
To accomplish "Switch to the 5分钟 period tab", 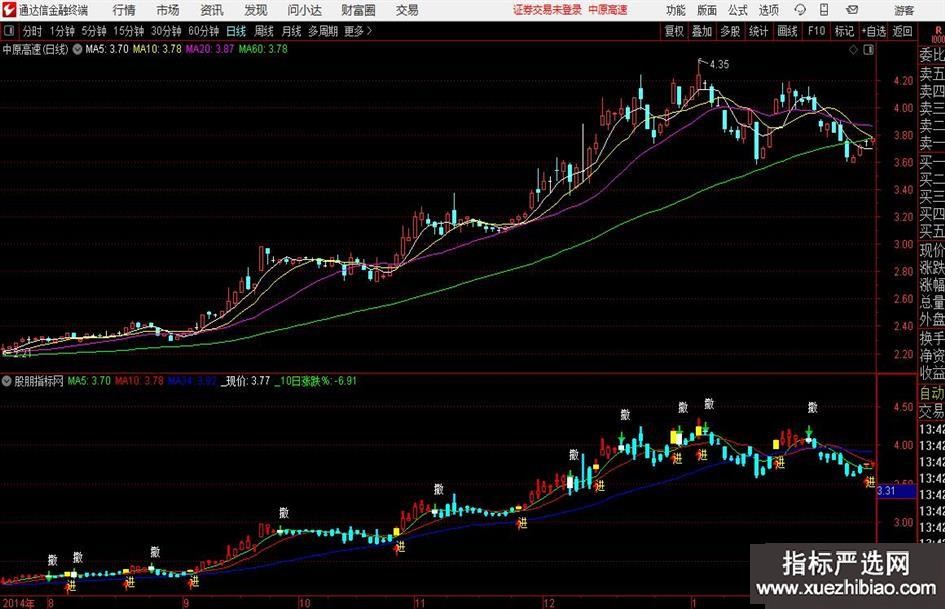I will point(94,31).
